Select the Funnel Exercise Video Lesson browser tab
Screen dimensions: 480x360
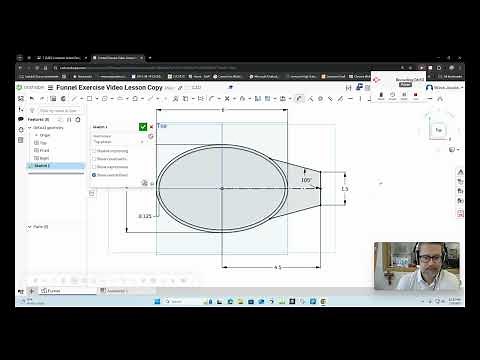(x=117, y=58)
